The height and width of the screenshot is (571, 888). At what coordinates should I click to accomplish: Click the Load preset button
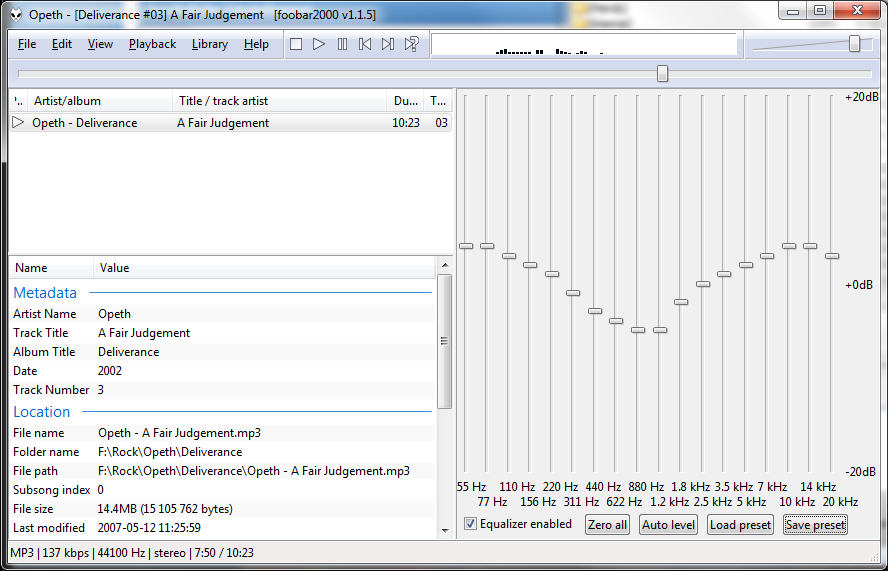point(740,525)
